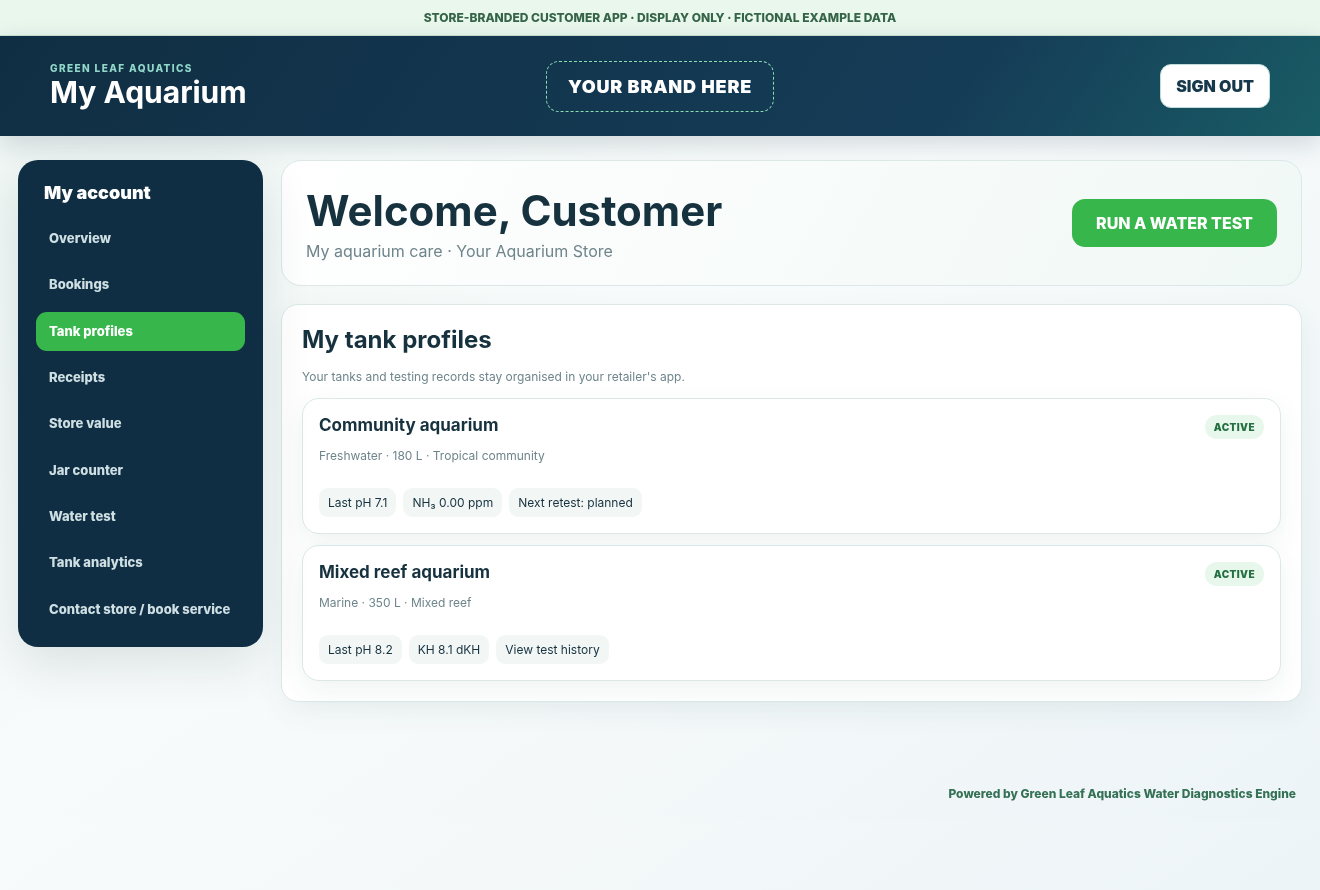Click the Green Leaf Aquatics brand label
This screenshot has width=1320, height=890.
click(121, 68)
